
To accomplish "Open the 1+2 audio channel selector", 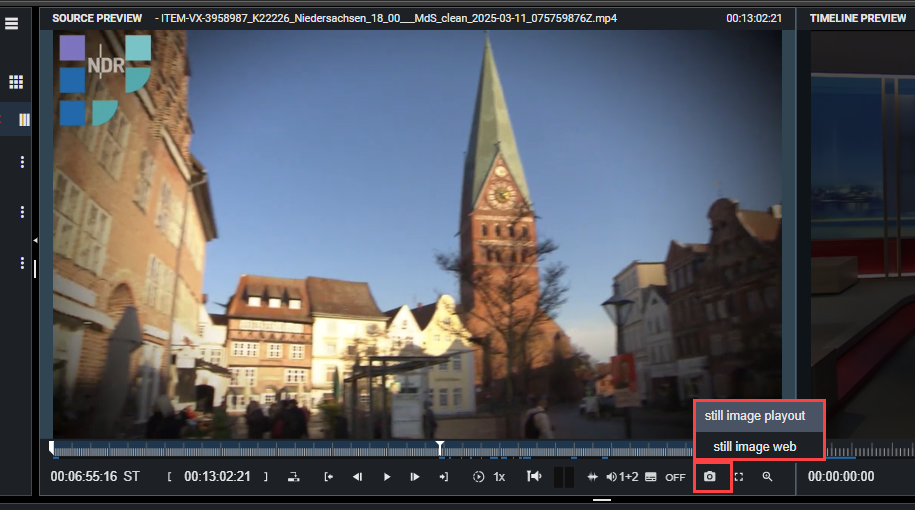I will click(x=622, y=477).
